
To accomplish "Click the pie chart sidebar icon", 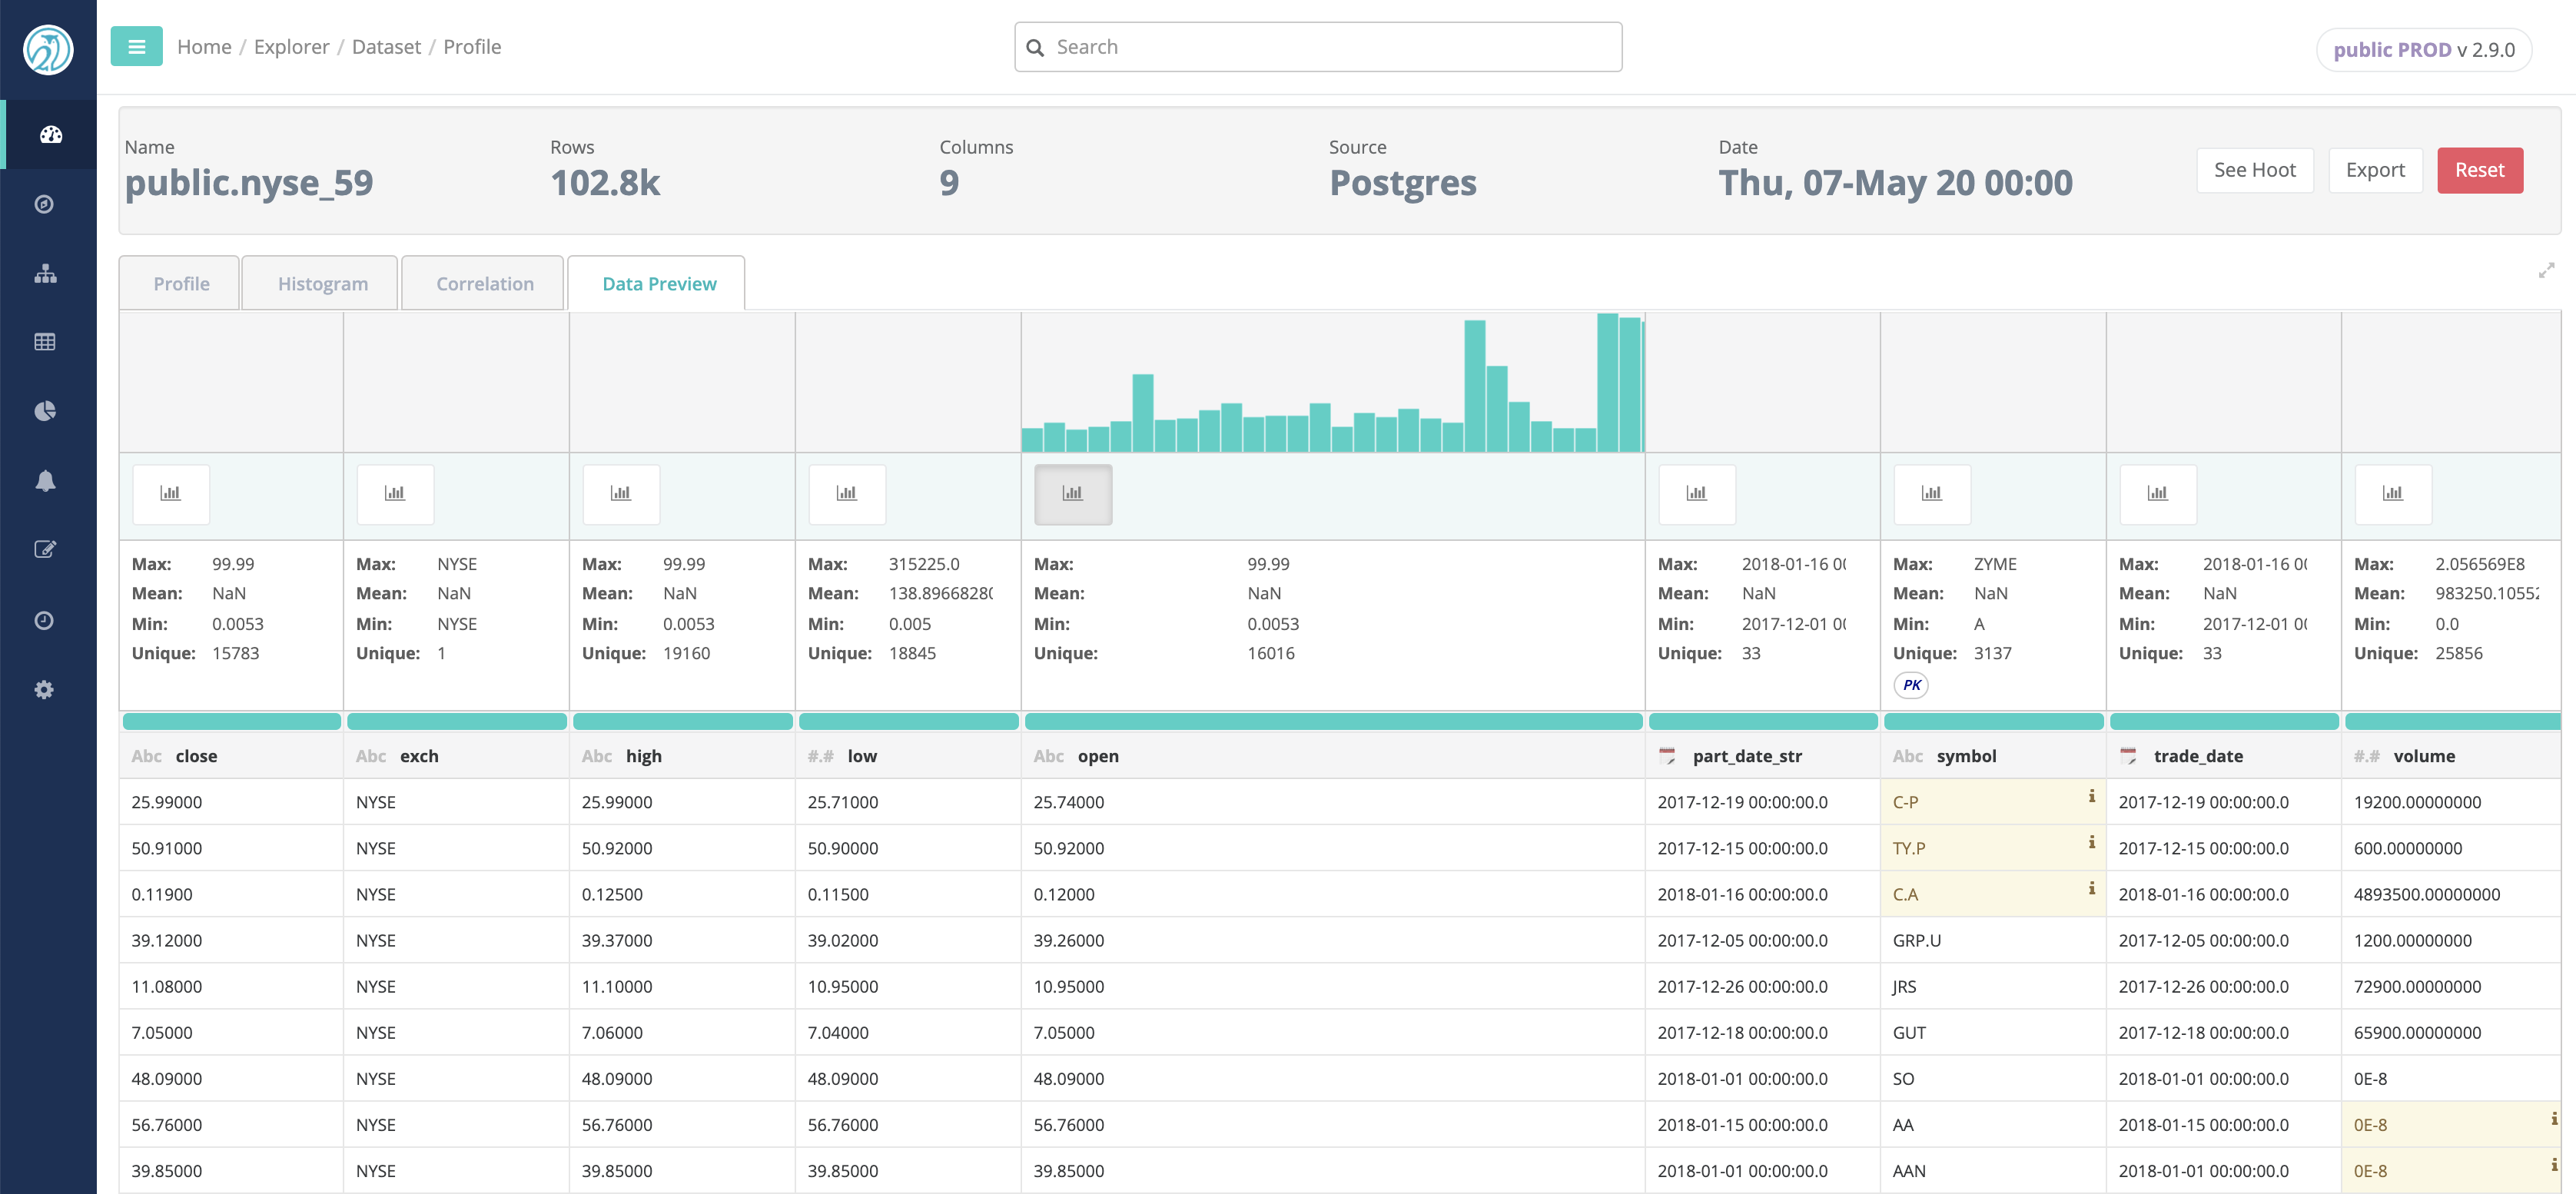I will (45, 411).
